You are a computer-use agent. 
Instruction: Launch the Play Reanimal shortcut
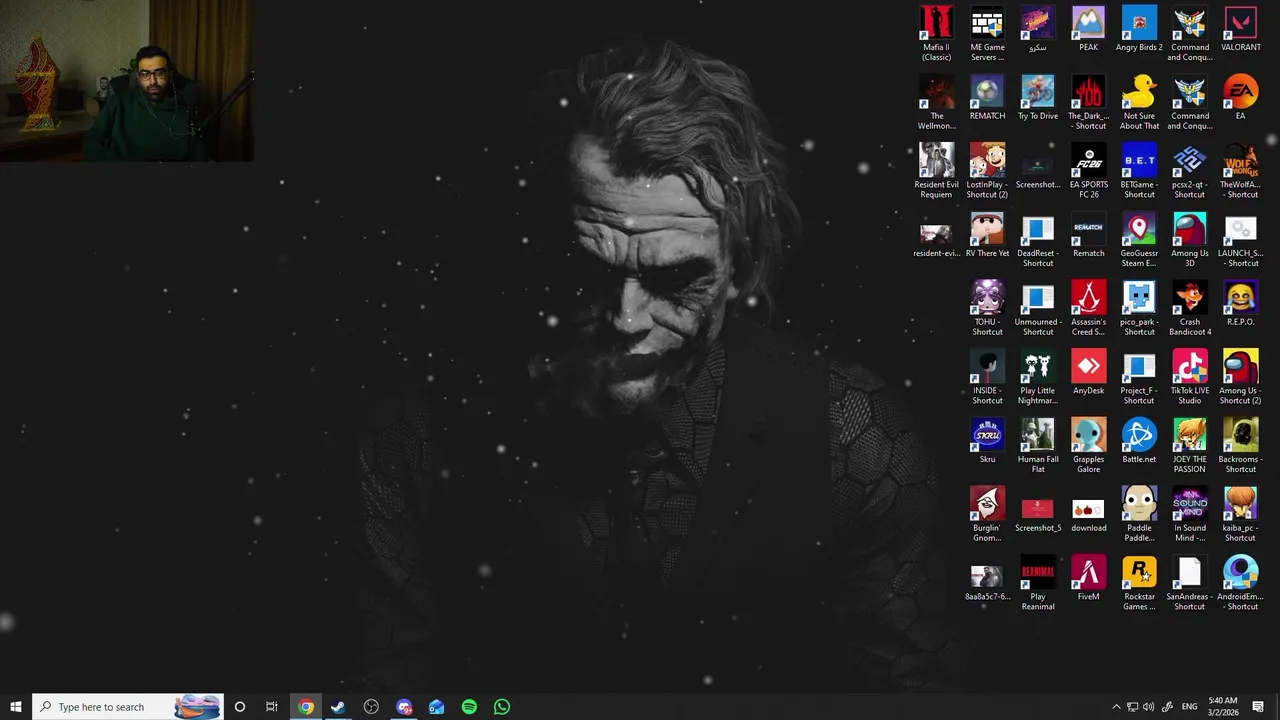pyautogui.click(x=1037, y=583)
